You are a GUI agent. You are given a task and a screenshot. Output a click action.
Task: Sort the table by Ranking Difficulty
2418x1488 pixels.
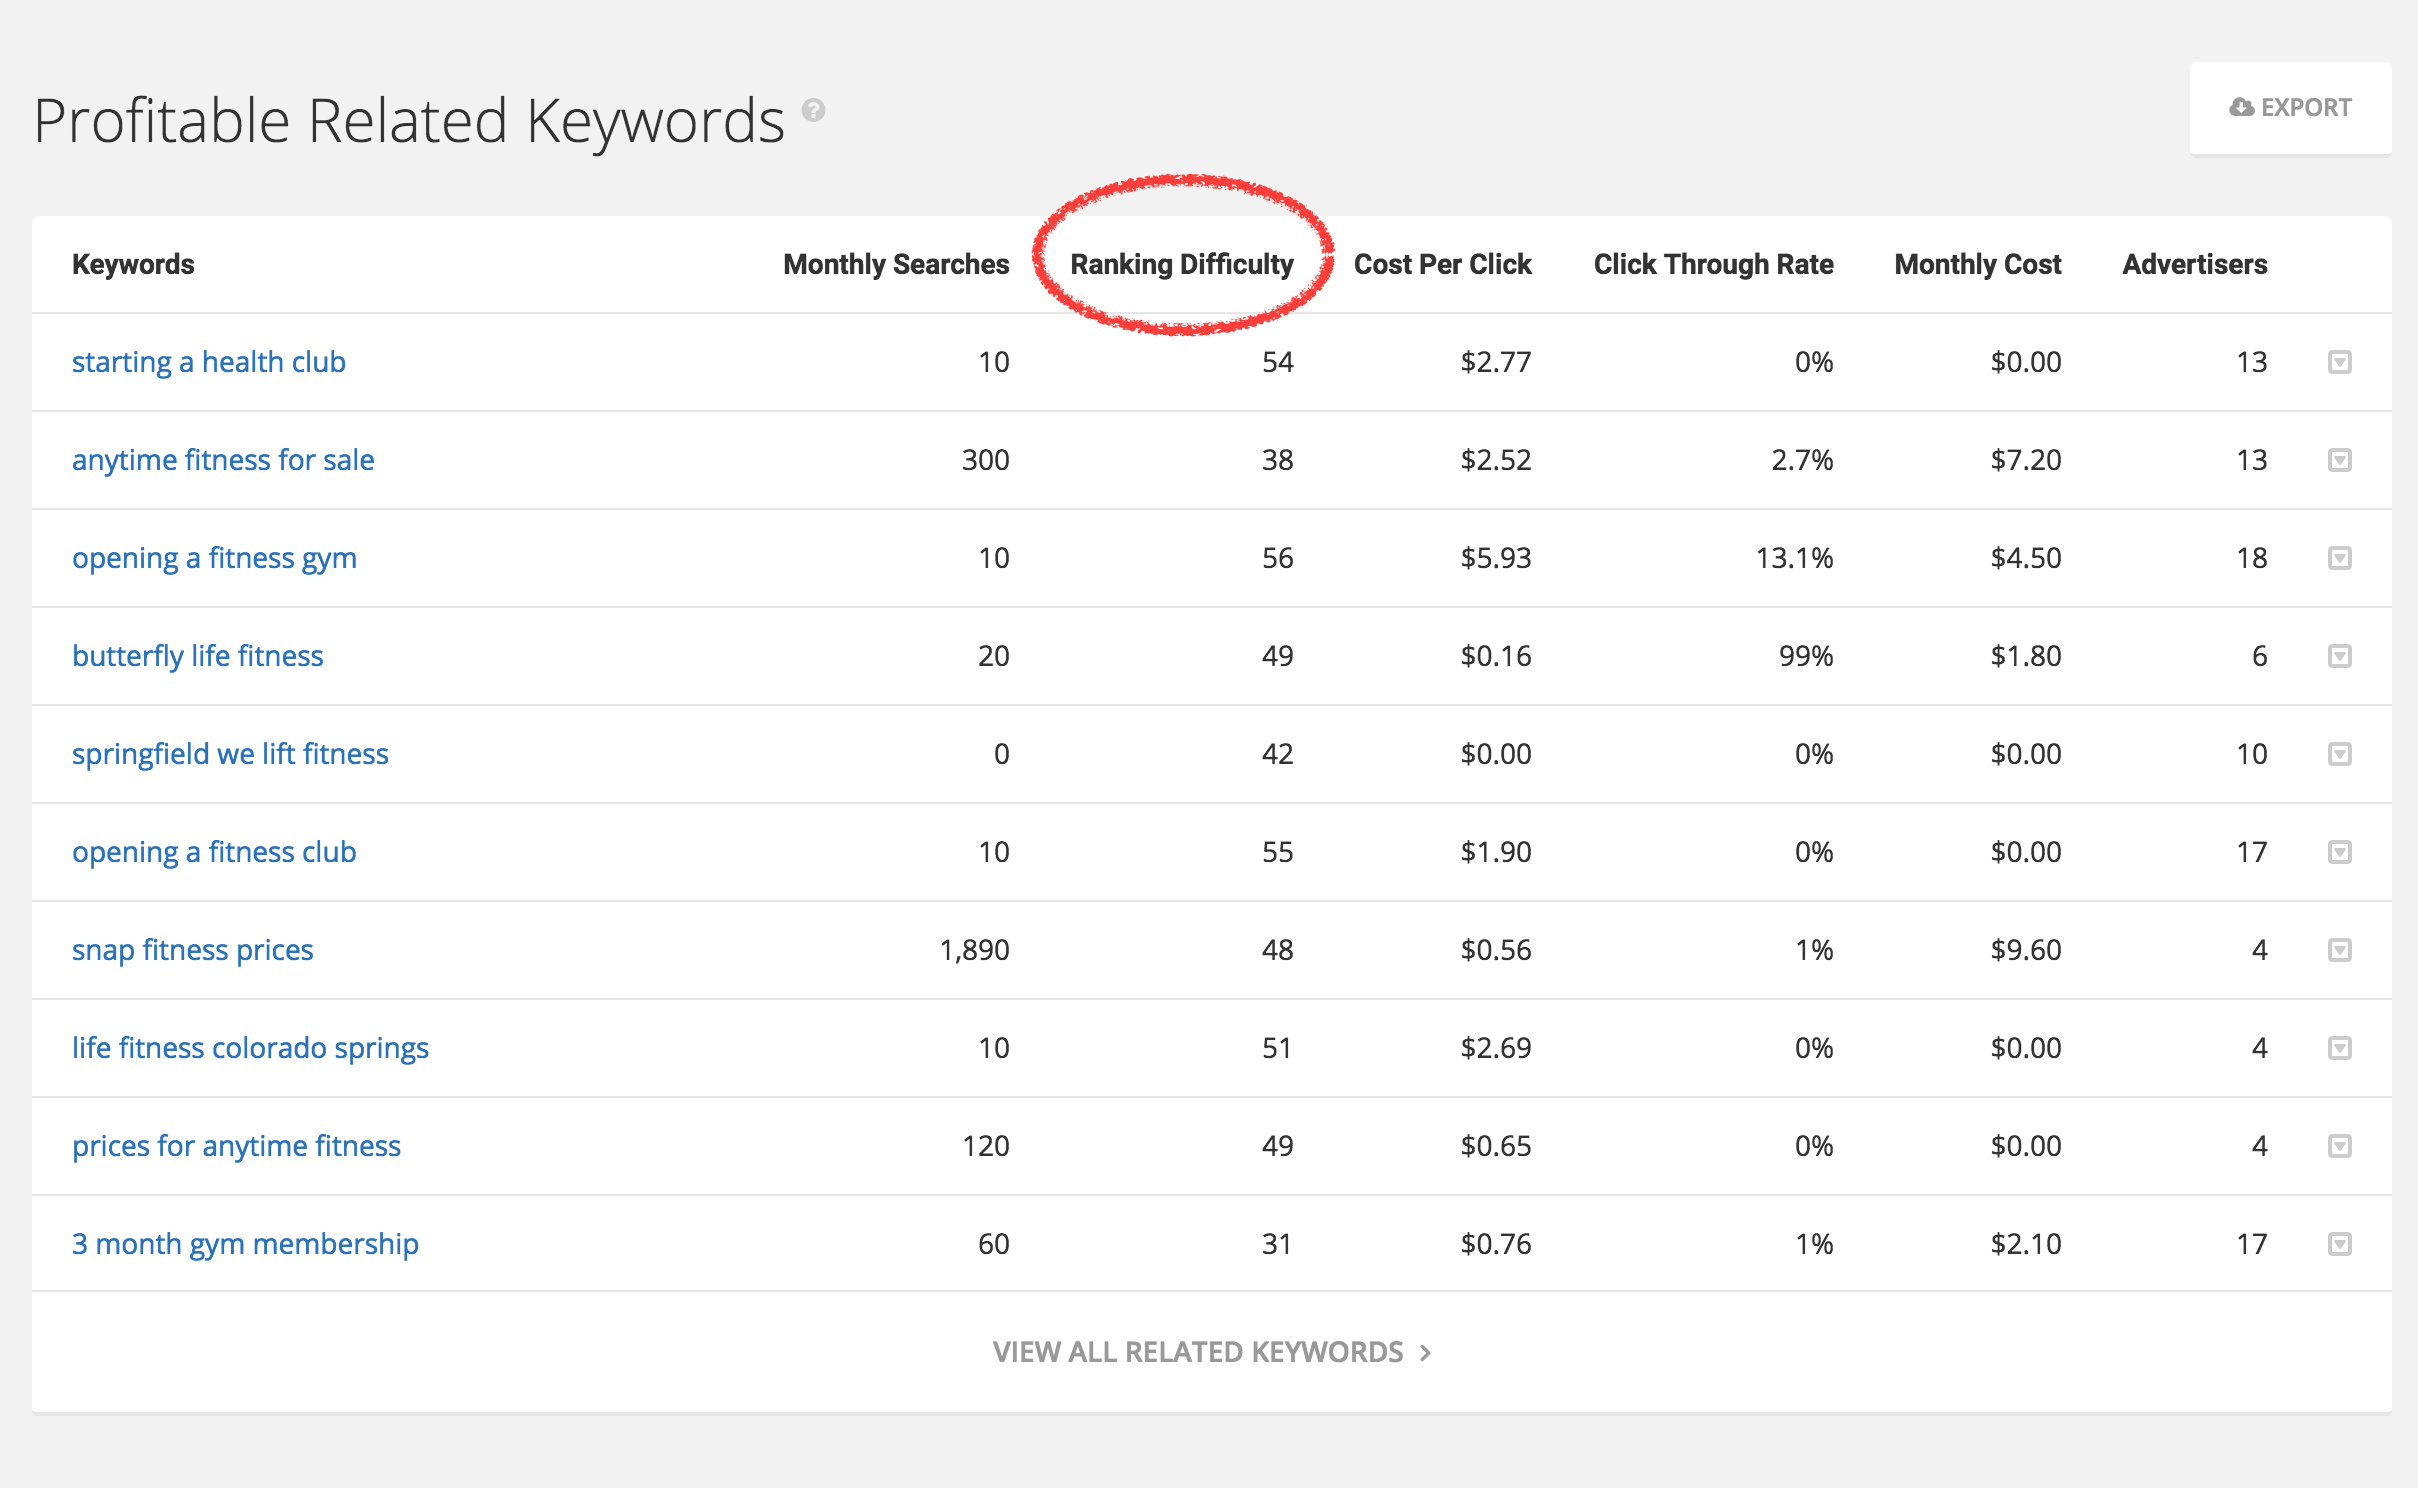pyautogui.click(x=1182, y=264)
